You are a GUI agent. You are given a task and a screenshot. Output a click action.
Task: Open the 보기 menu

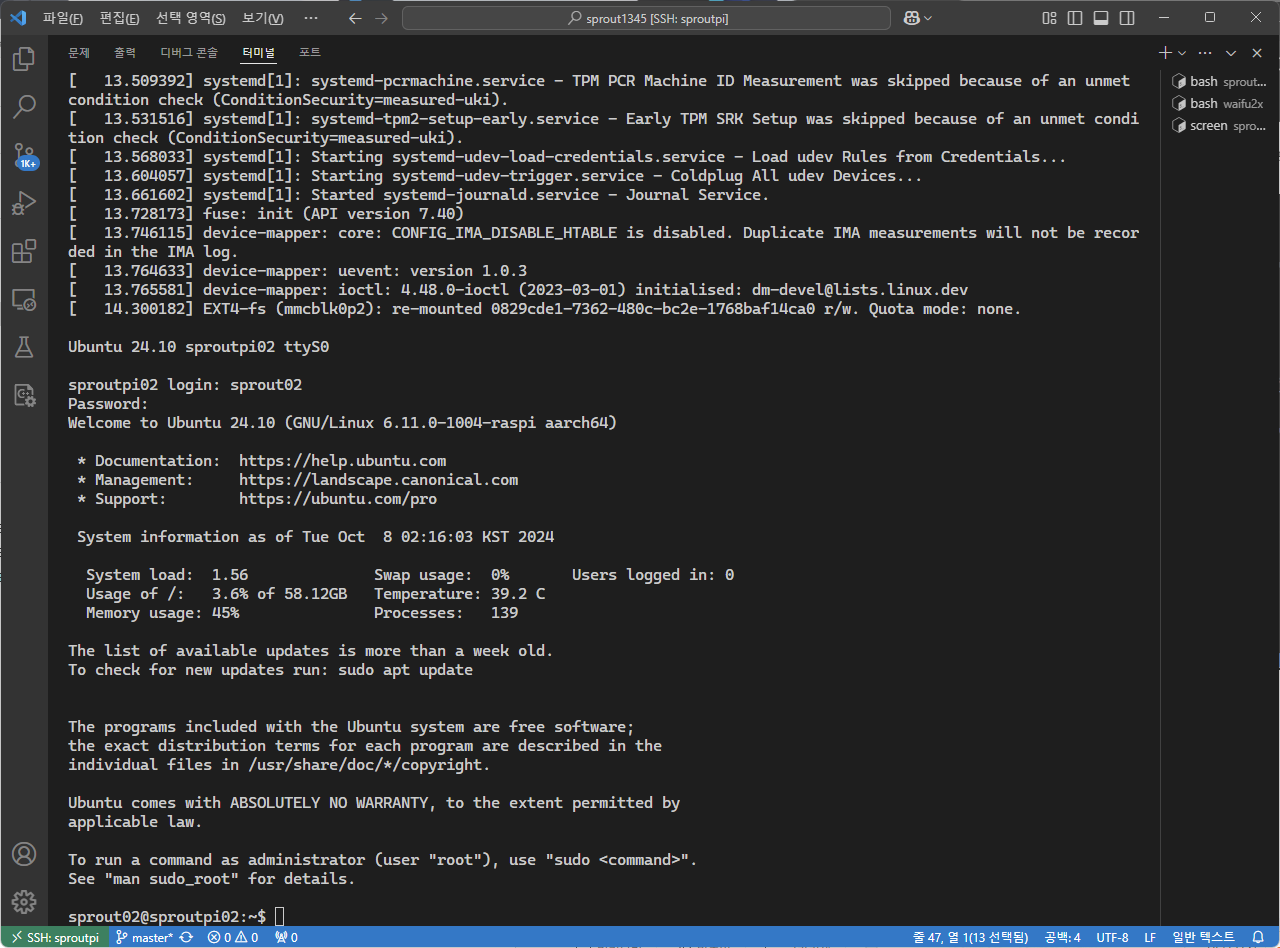263,18
